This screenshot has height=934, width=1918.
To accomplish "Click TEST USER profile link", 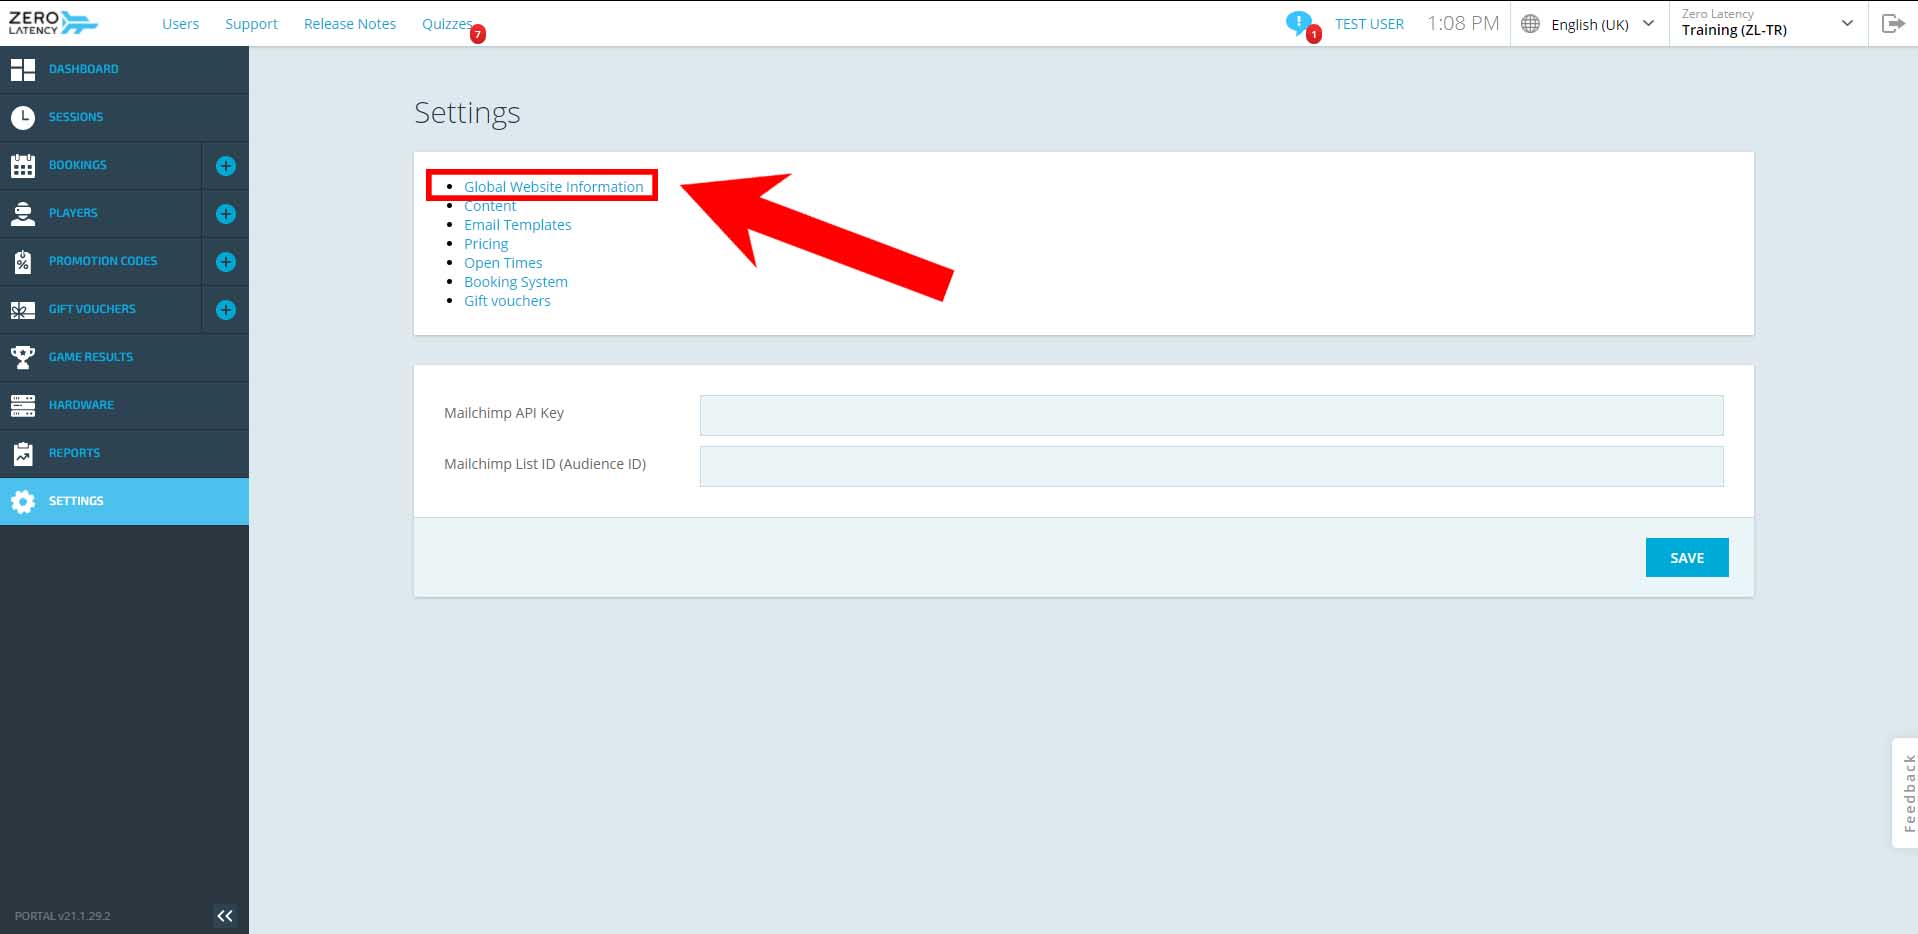I will pos(1369,24).
